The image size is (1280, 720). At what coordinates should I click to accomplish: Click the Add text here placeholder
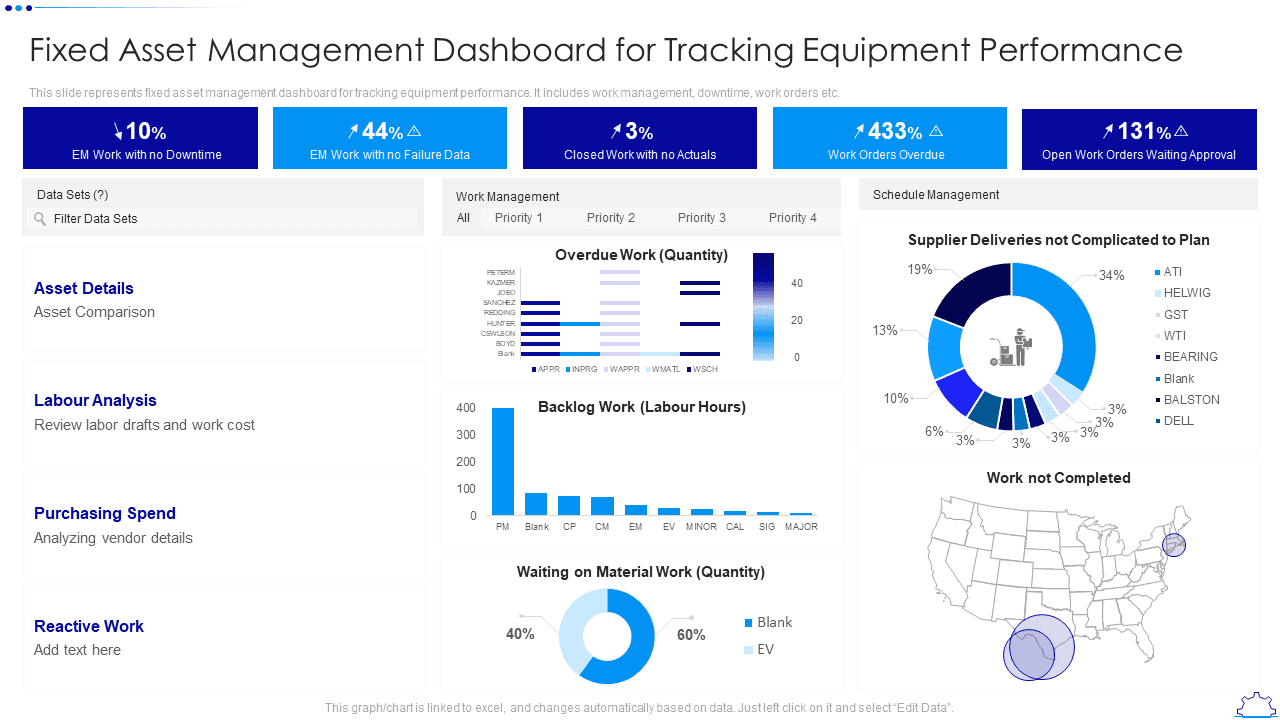(78, 650)
